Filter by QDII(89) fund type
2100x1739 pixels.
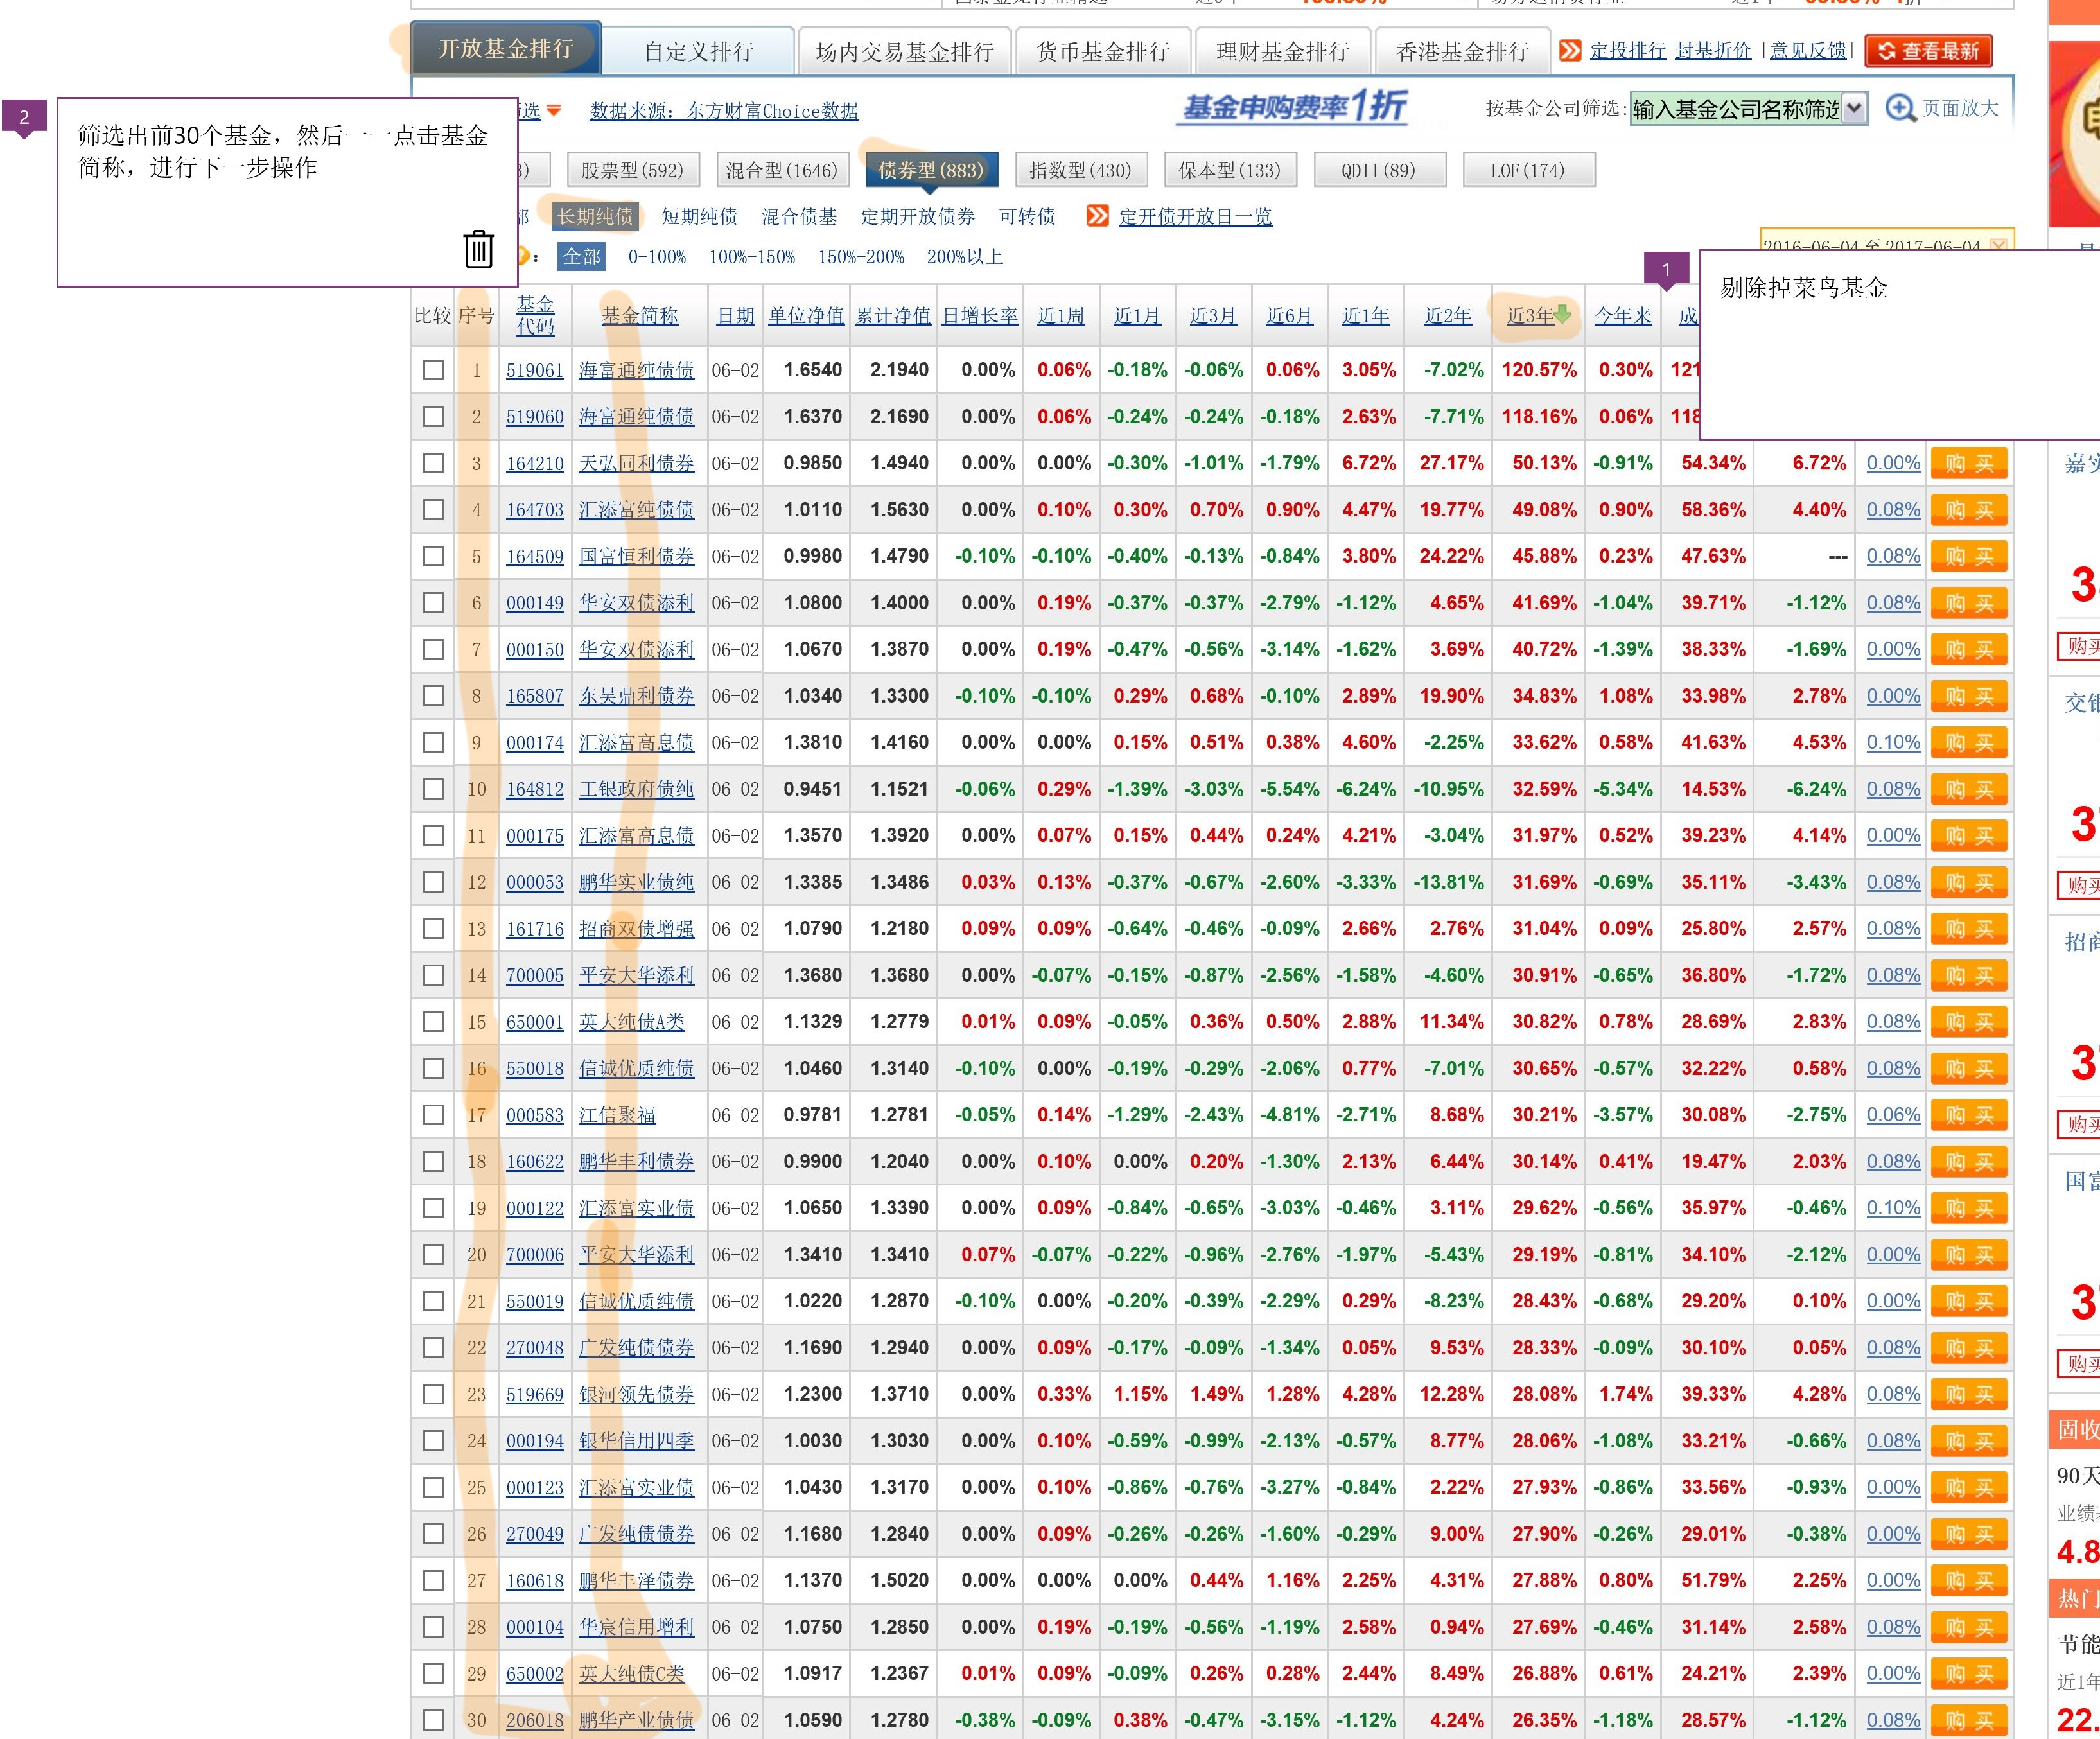pos(1379,170)
